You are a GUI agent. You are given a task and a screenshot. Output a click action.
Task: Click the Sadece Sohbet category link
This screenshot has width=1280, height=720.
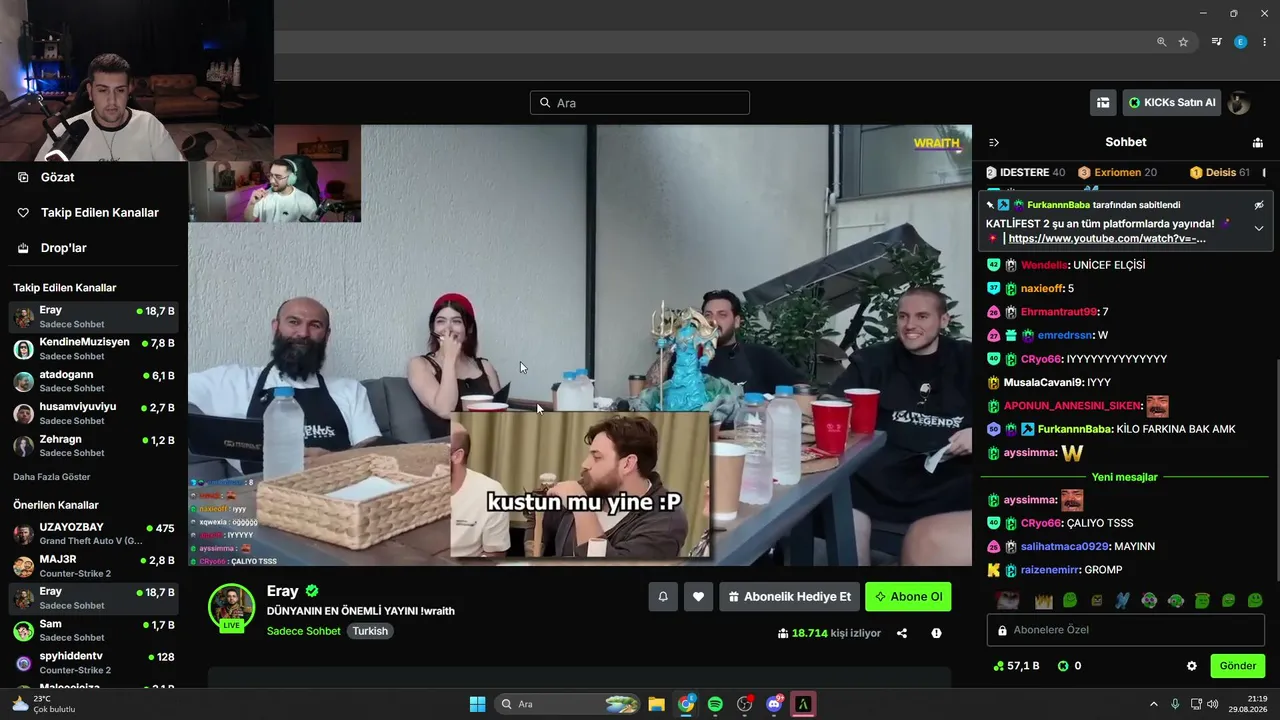tap(304, 631)
